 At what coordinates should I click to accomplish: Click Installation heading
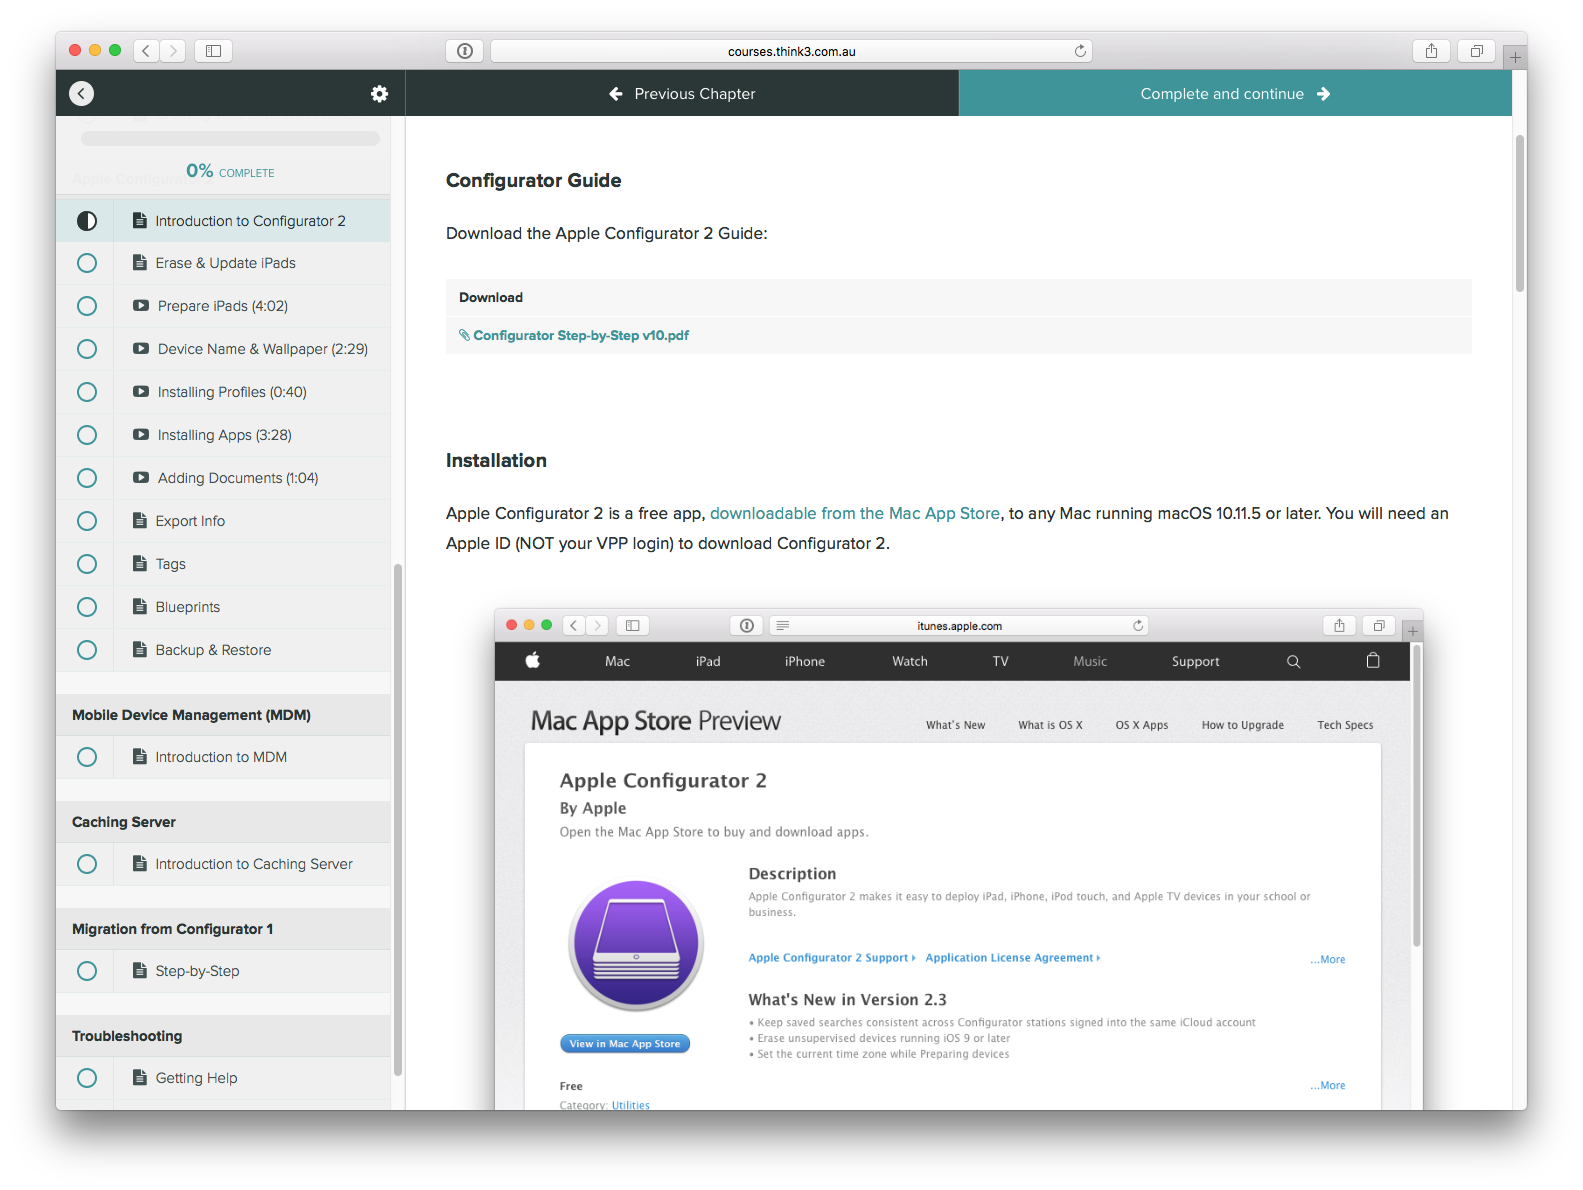point(496,460)
